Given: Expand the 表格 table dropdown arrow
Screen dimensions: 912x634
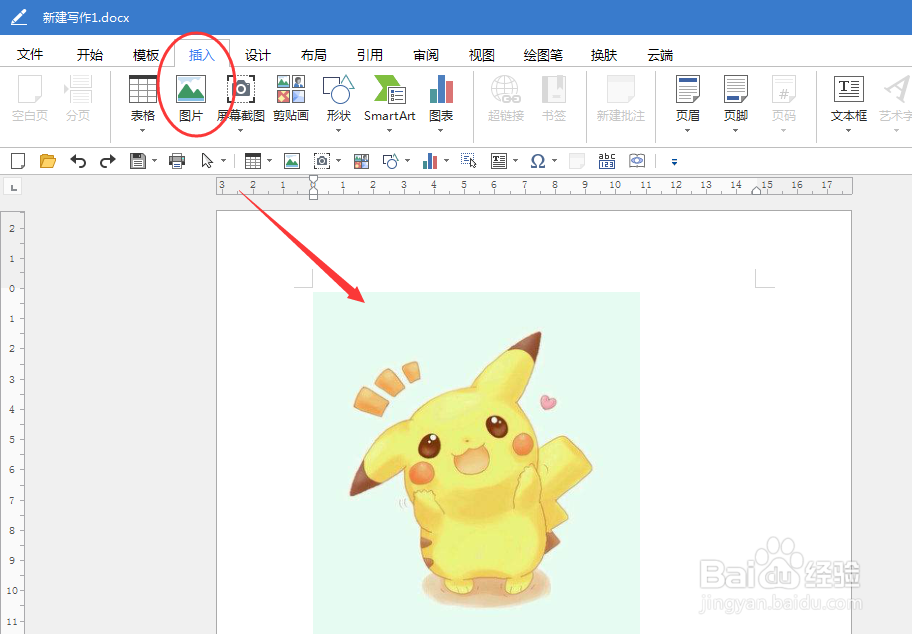Looking at the screenshot, I should click(142, 130).
